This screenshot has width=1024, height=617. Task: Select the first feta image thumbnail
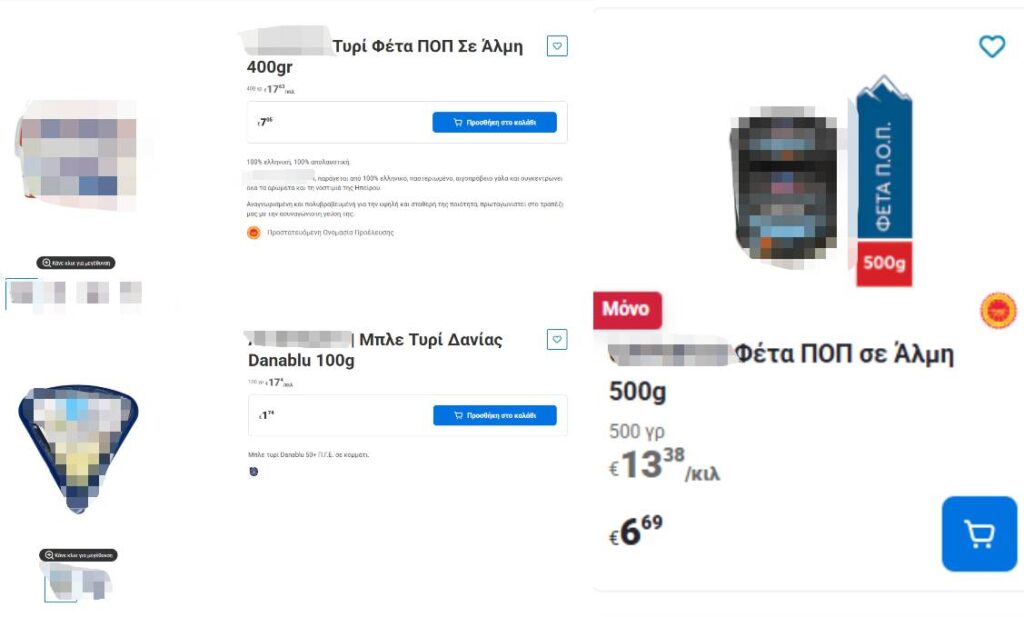coord(21,293)
